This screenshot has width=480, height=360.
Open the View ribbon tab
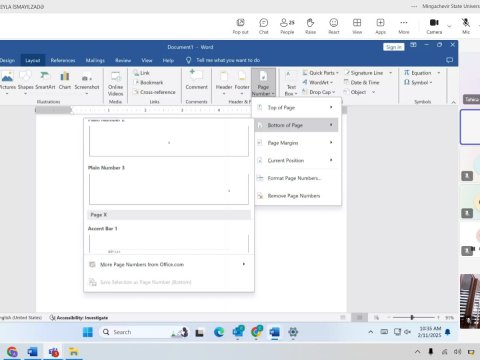[x=147, y=60]
